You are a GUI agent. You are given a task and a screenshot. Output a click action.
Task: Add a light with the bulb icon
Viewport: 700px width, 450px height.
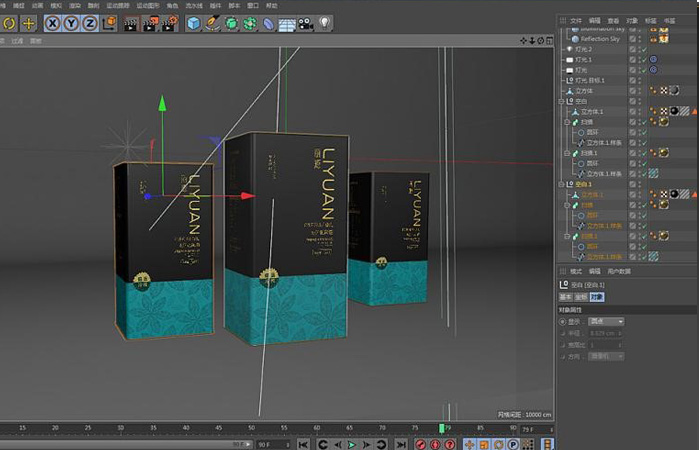click(x=326, y=23)
